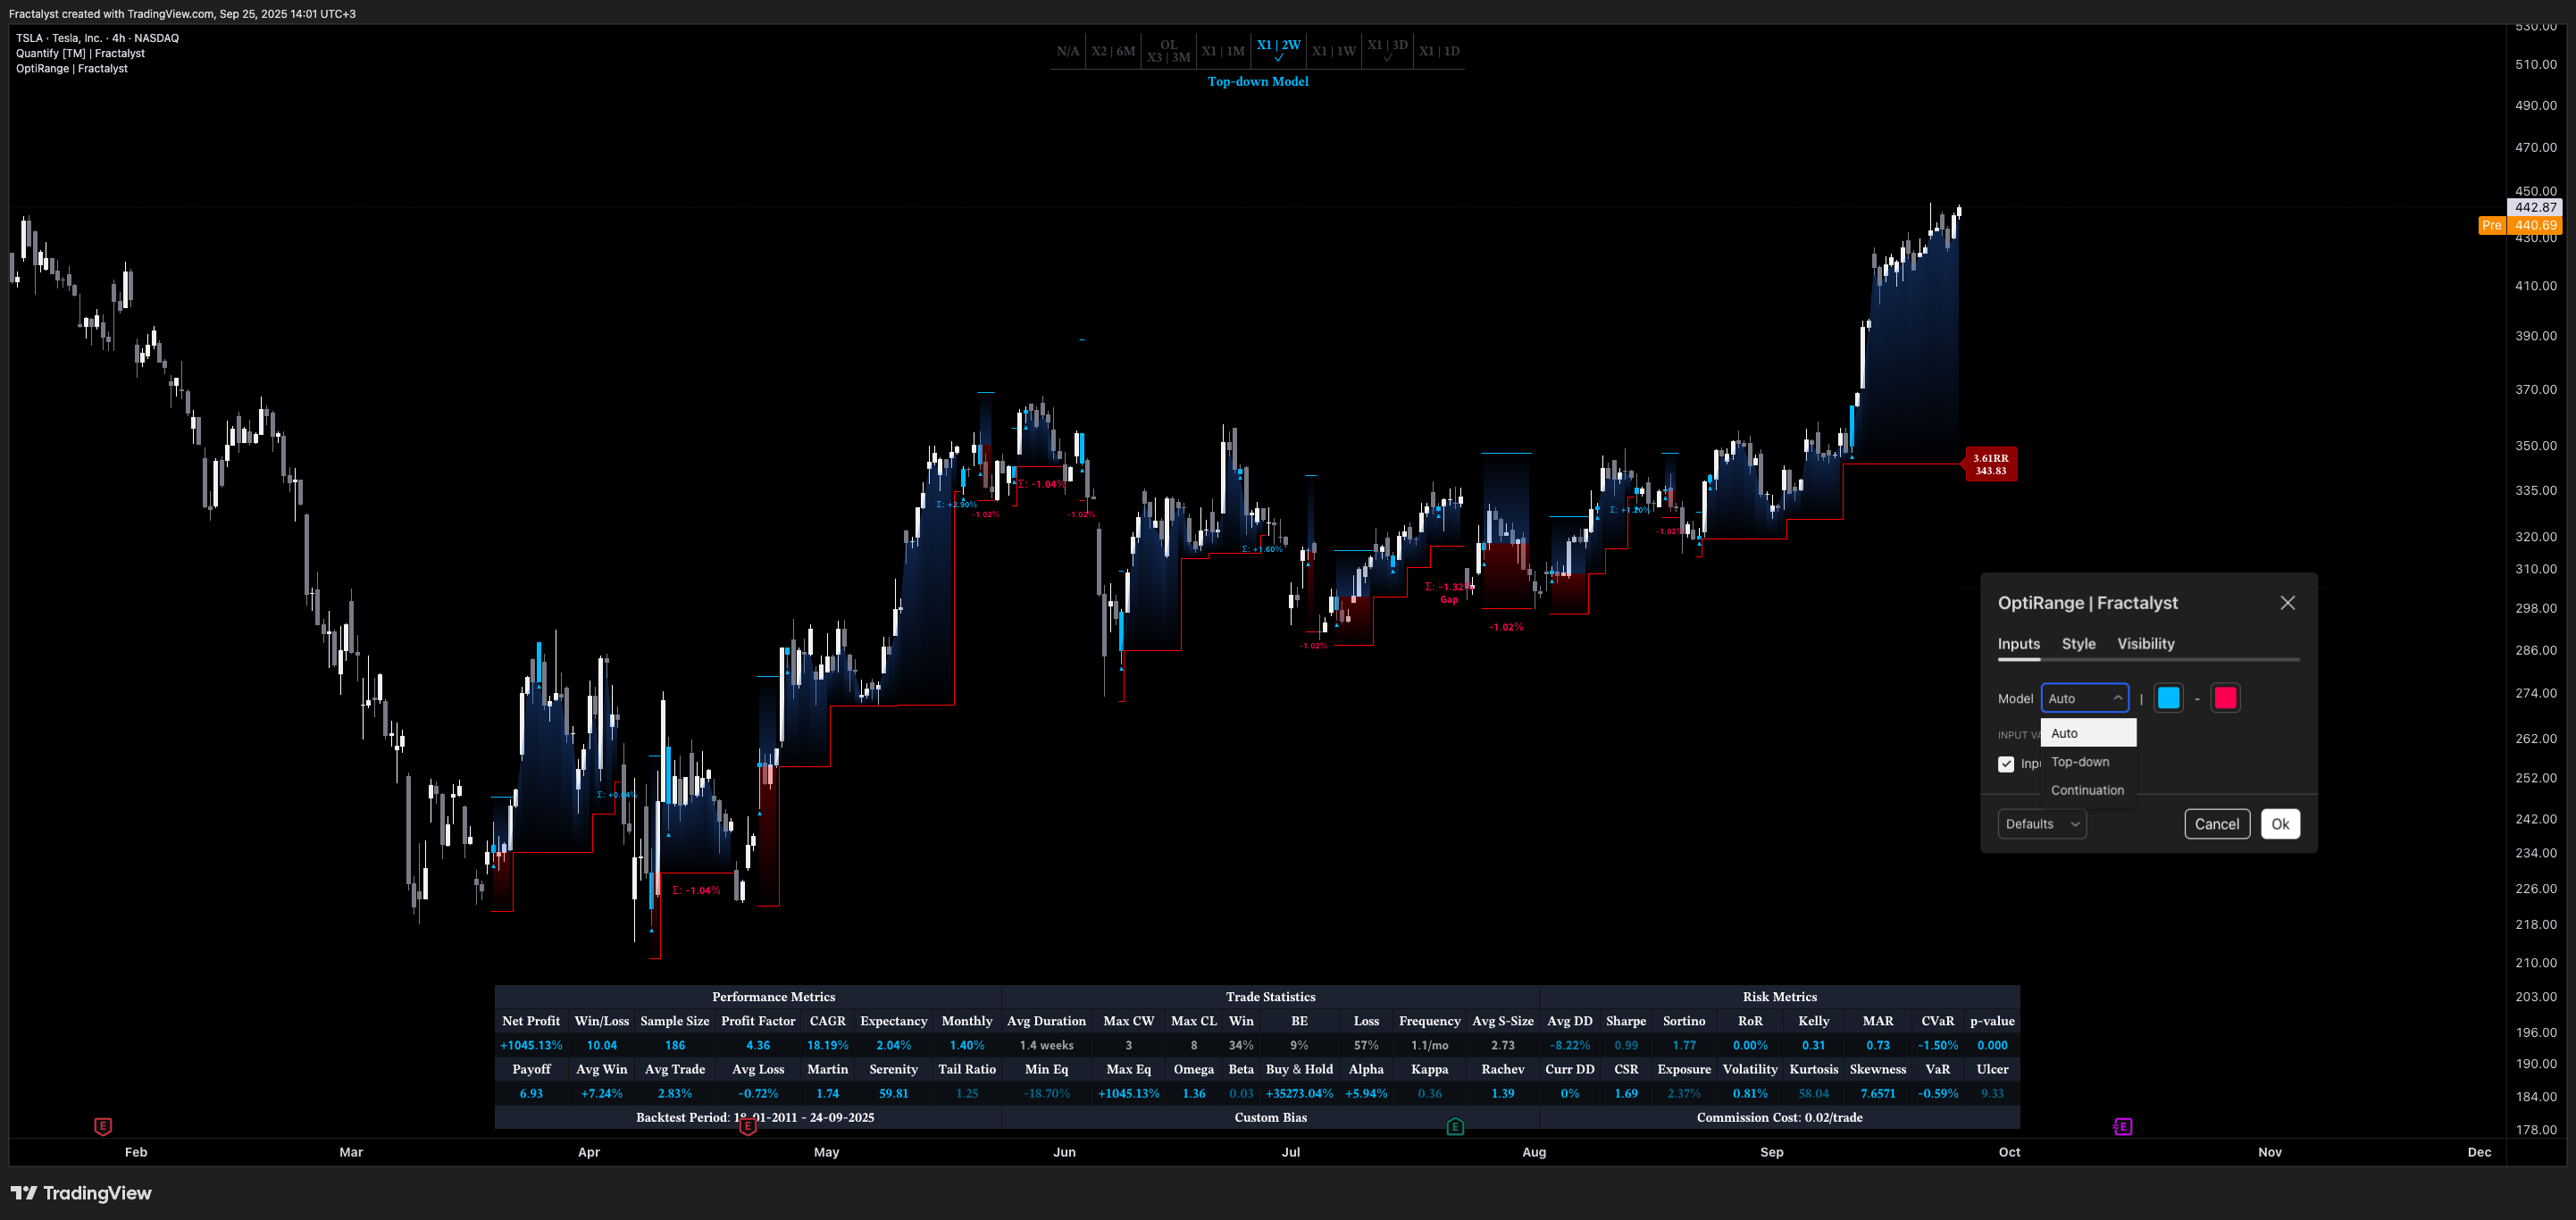This screenshot has width=2576, height=1220.
Task: Expand the Defaults dropdown
Action: pos(2041,824)
